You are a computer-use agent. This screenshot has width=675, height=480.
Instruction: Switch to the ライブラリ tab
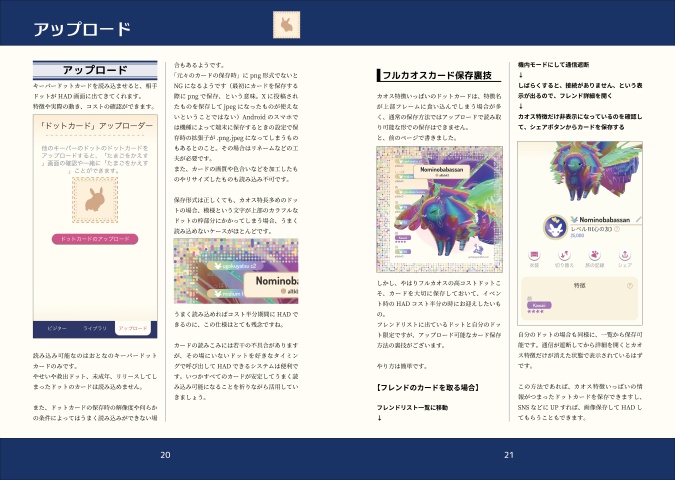coord(95,328)
